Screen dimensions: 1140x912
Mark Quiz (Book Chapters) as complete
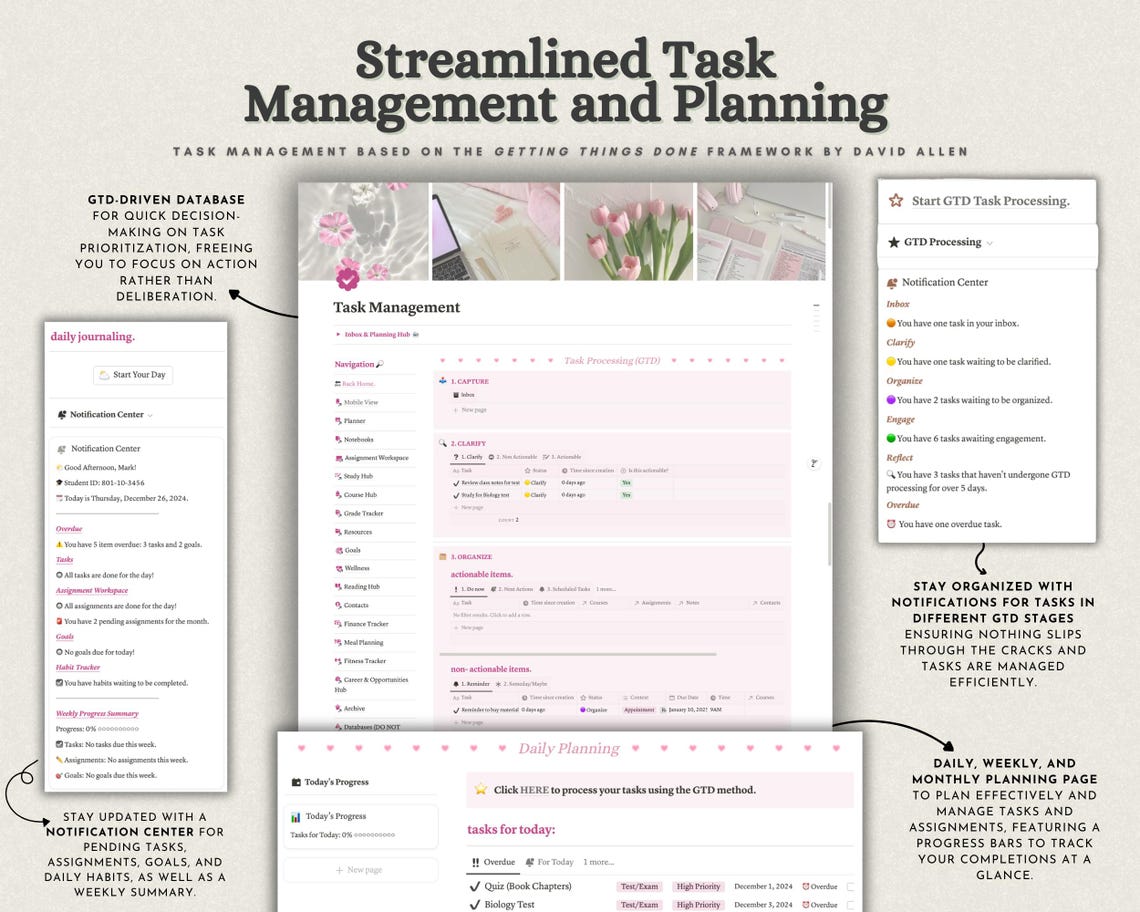[x=474, y=886]
